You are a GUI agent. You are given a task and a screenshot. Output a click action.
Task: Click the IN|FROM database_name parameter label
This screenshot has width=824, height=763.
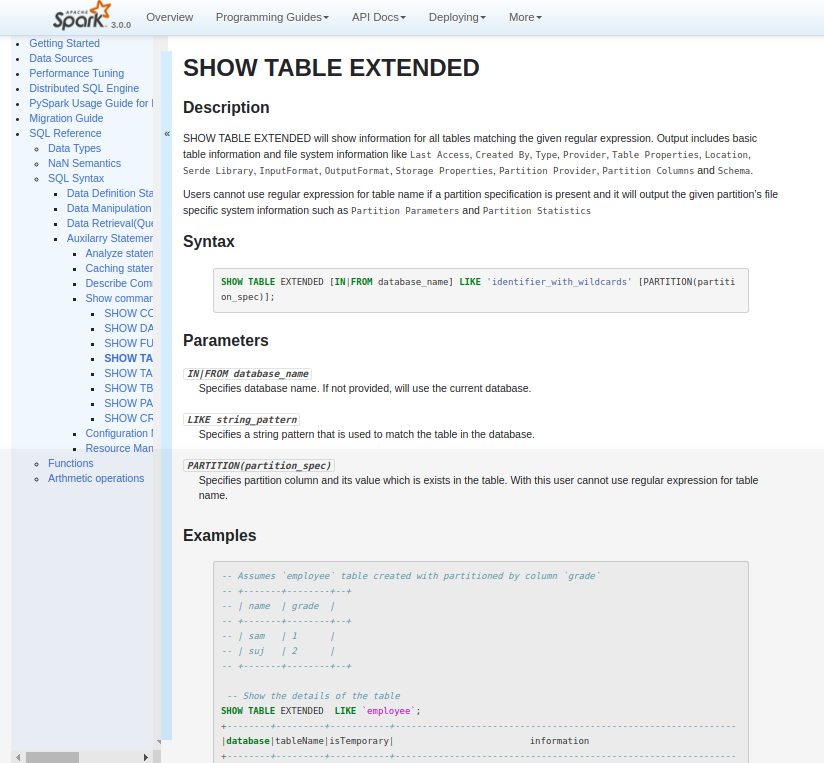(248, 374)
